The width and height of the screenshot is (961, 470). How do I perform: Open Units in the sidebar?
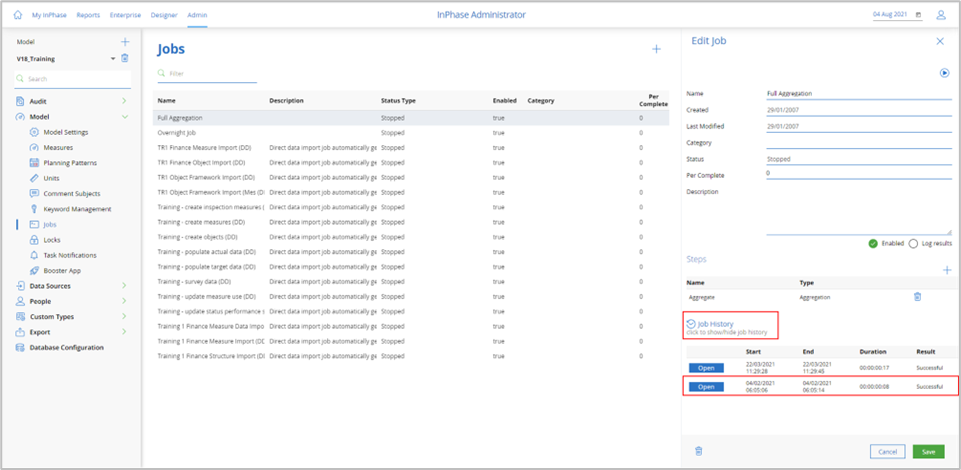[x=51, y=178]
